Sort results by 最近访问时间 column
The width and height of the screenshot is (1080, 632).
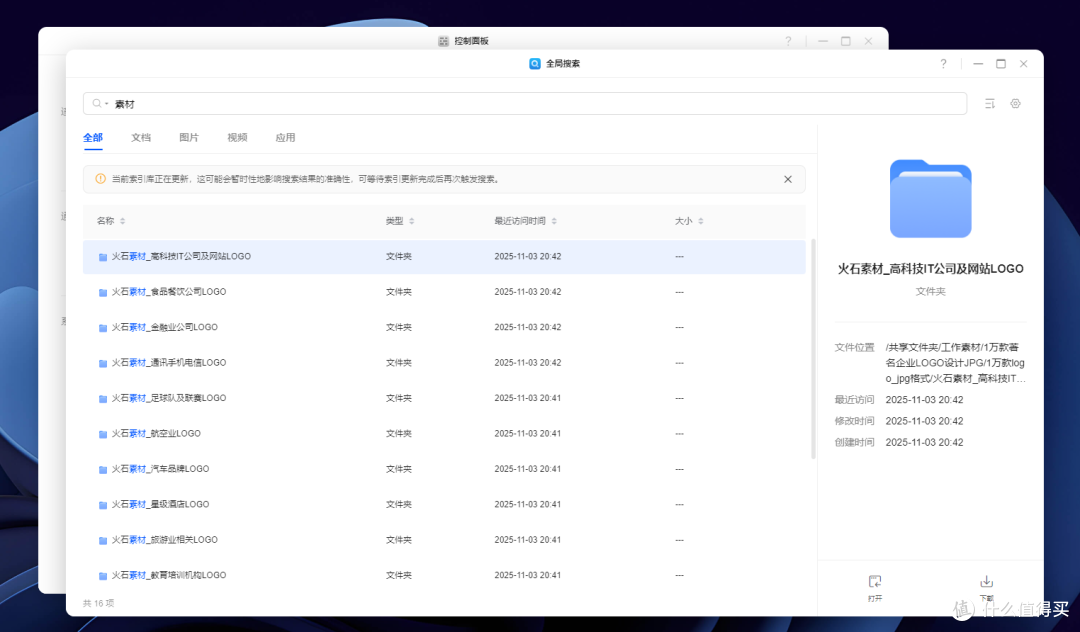click(x=526, y=221)
